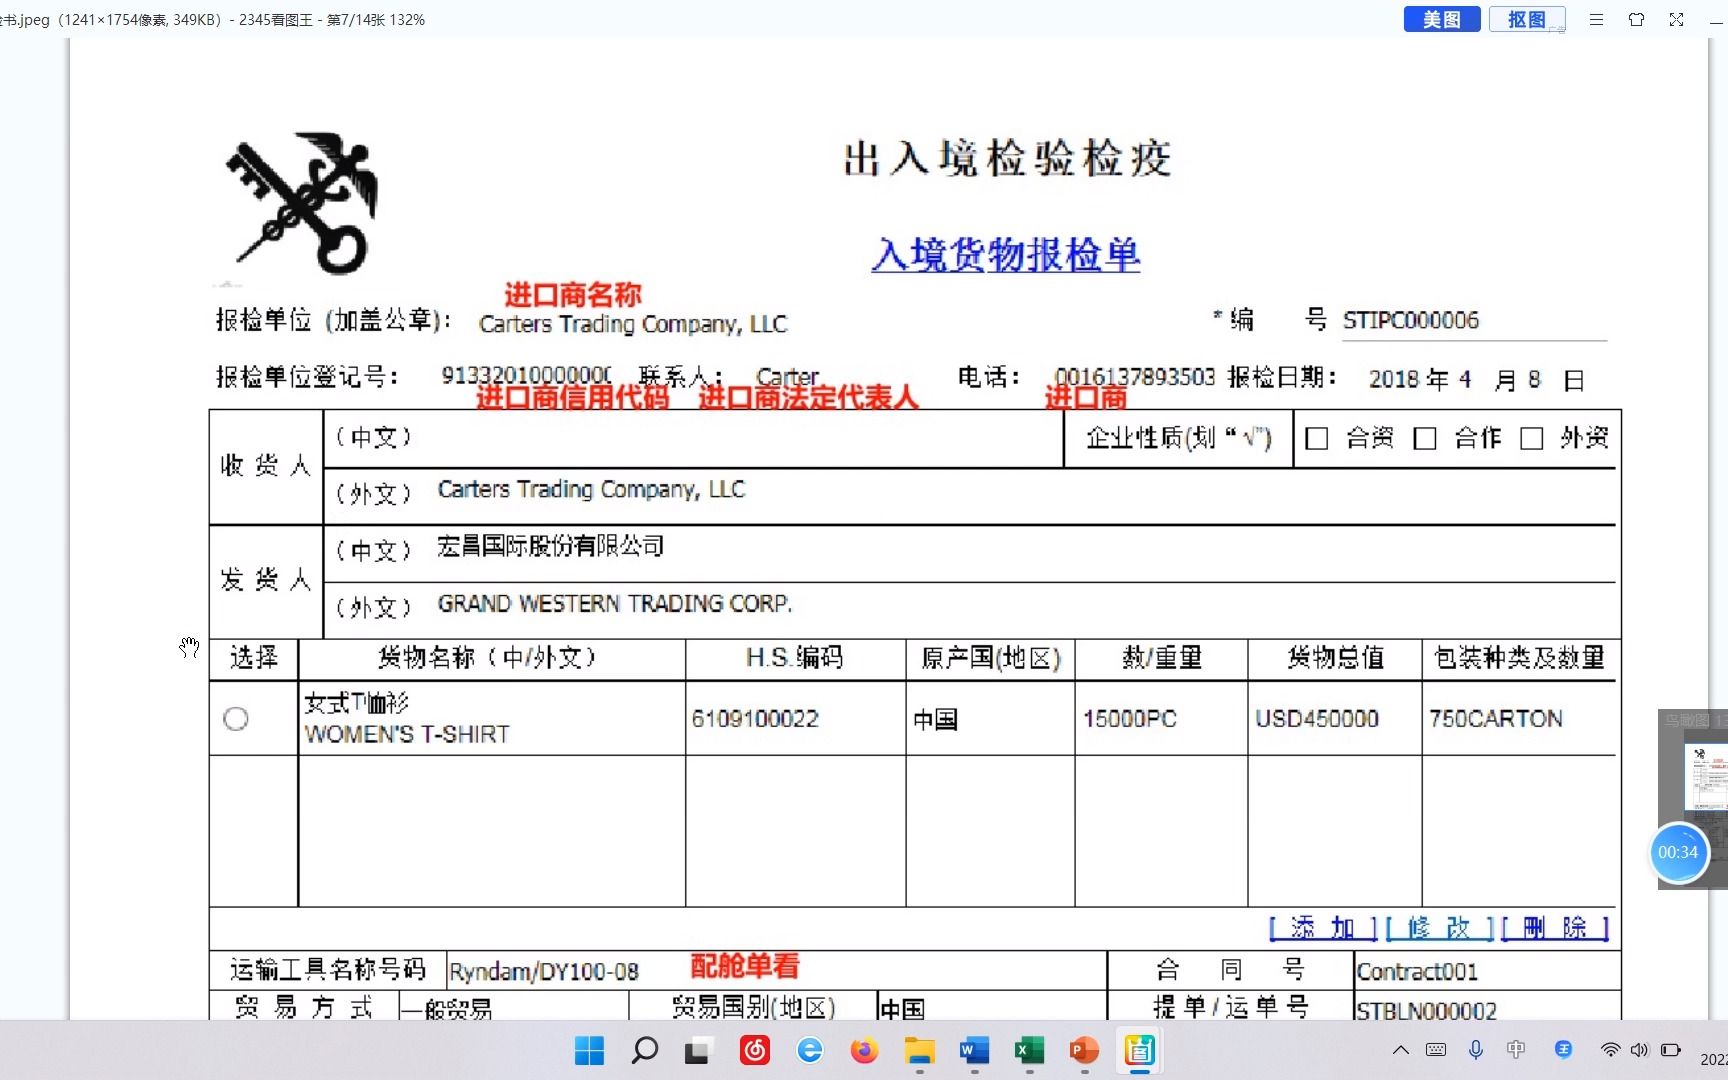The width and height of the screenshot is (1728, 1080).
Task: Check the 合资 checkbox
Action: point(1317,439)
